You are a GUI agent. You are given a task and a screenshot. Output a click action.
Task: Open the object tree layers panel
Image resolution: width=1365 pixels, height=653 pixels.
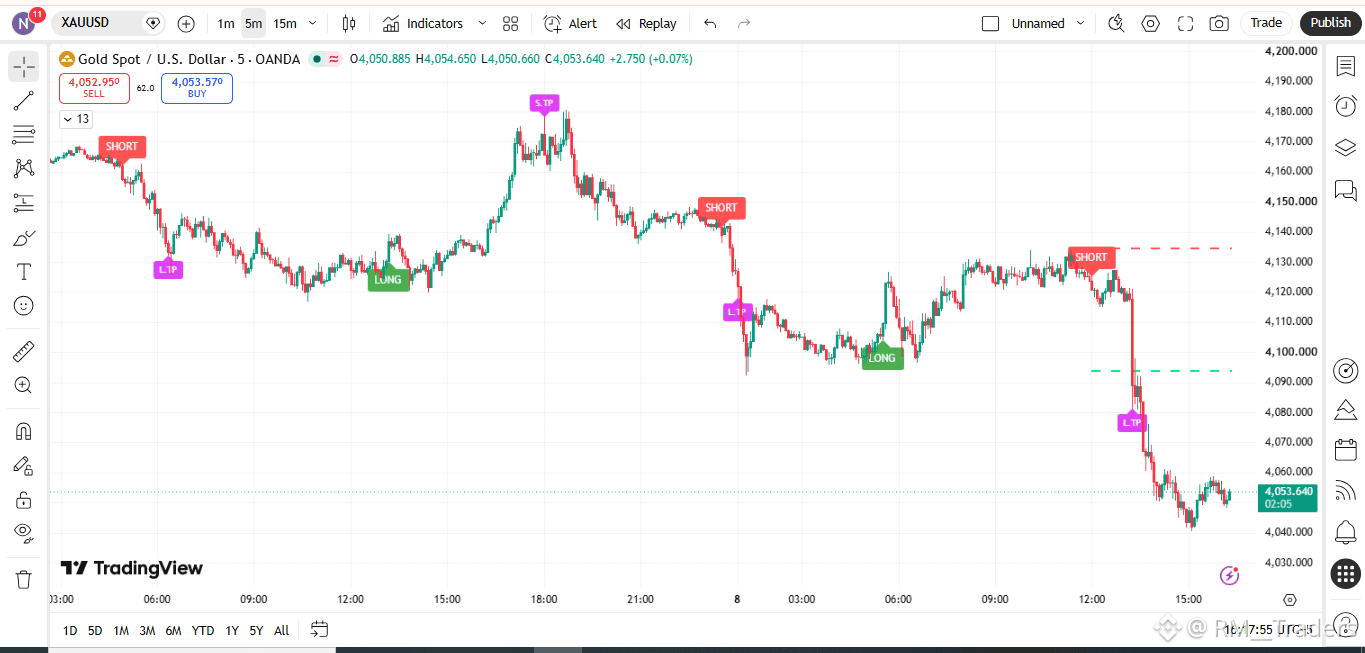[1345, 148]
